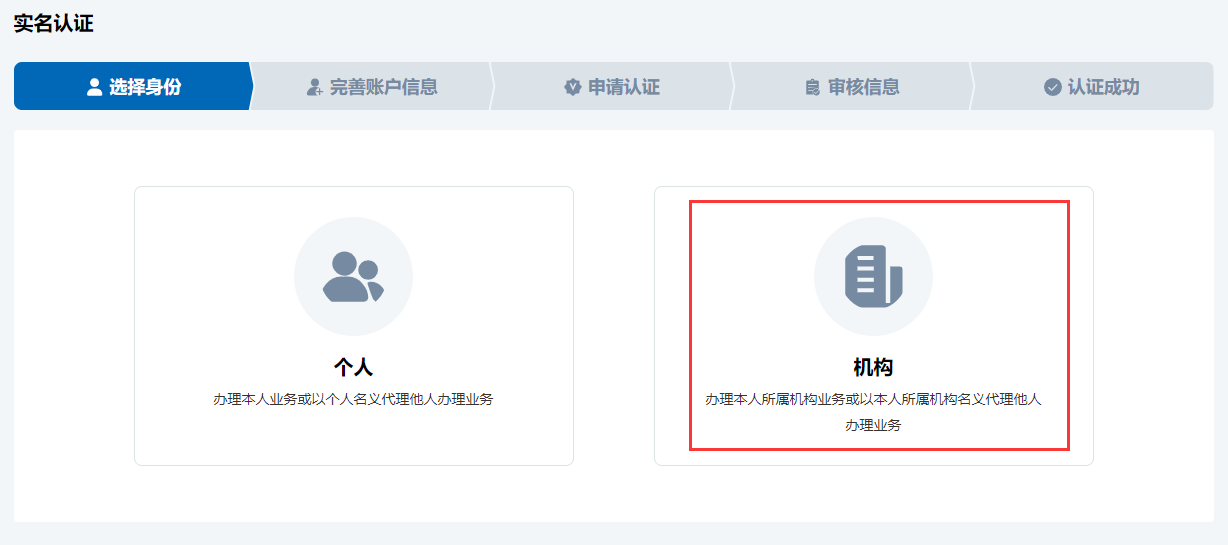The height and width of the screenshot is (545, 1228).
Task: Click the 机构 heading text
Action: click(873, 367)
